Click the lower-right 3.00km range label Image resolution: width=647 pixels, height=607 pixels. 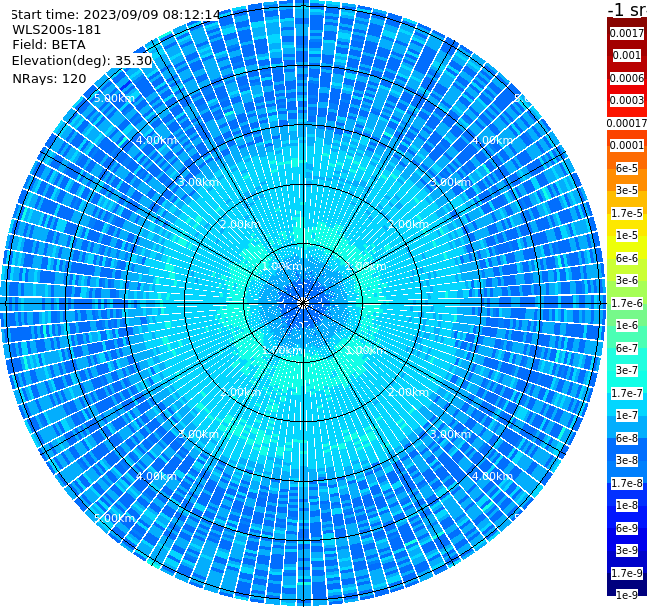[450, 434]
